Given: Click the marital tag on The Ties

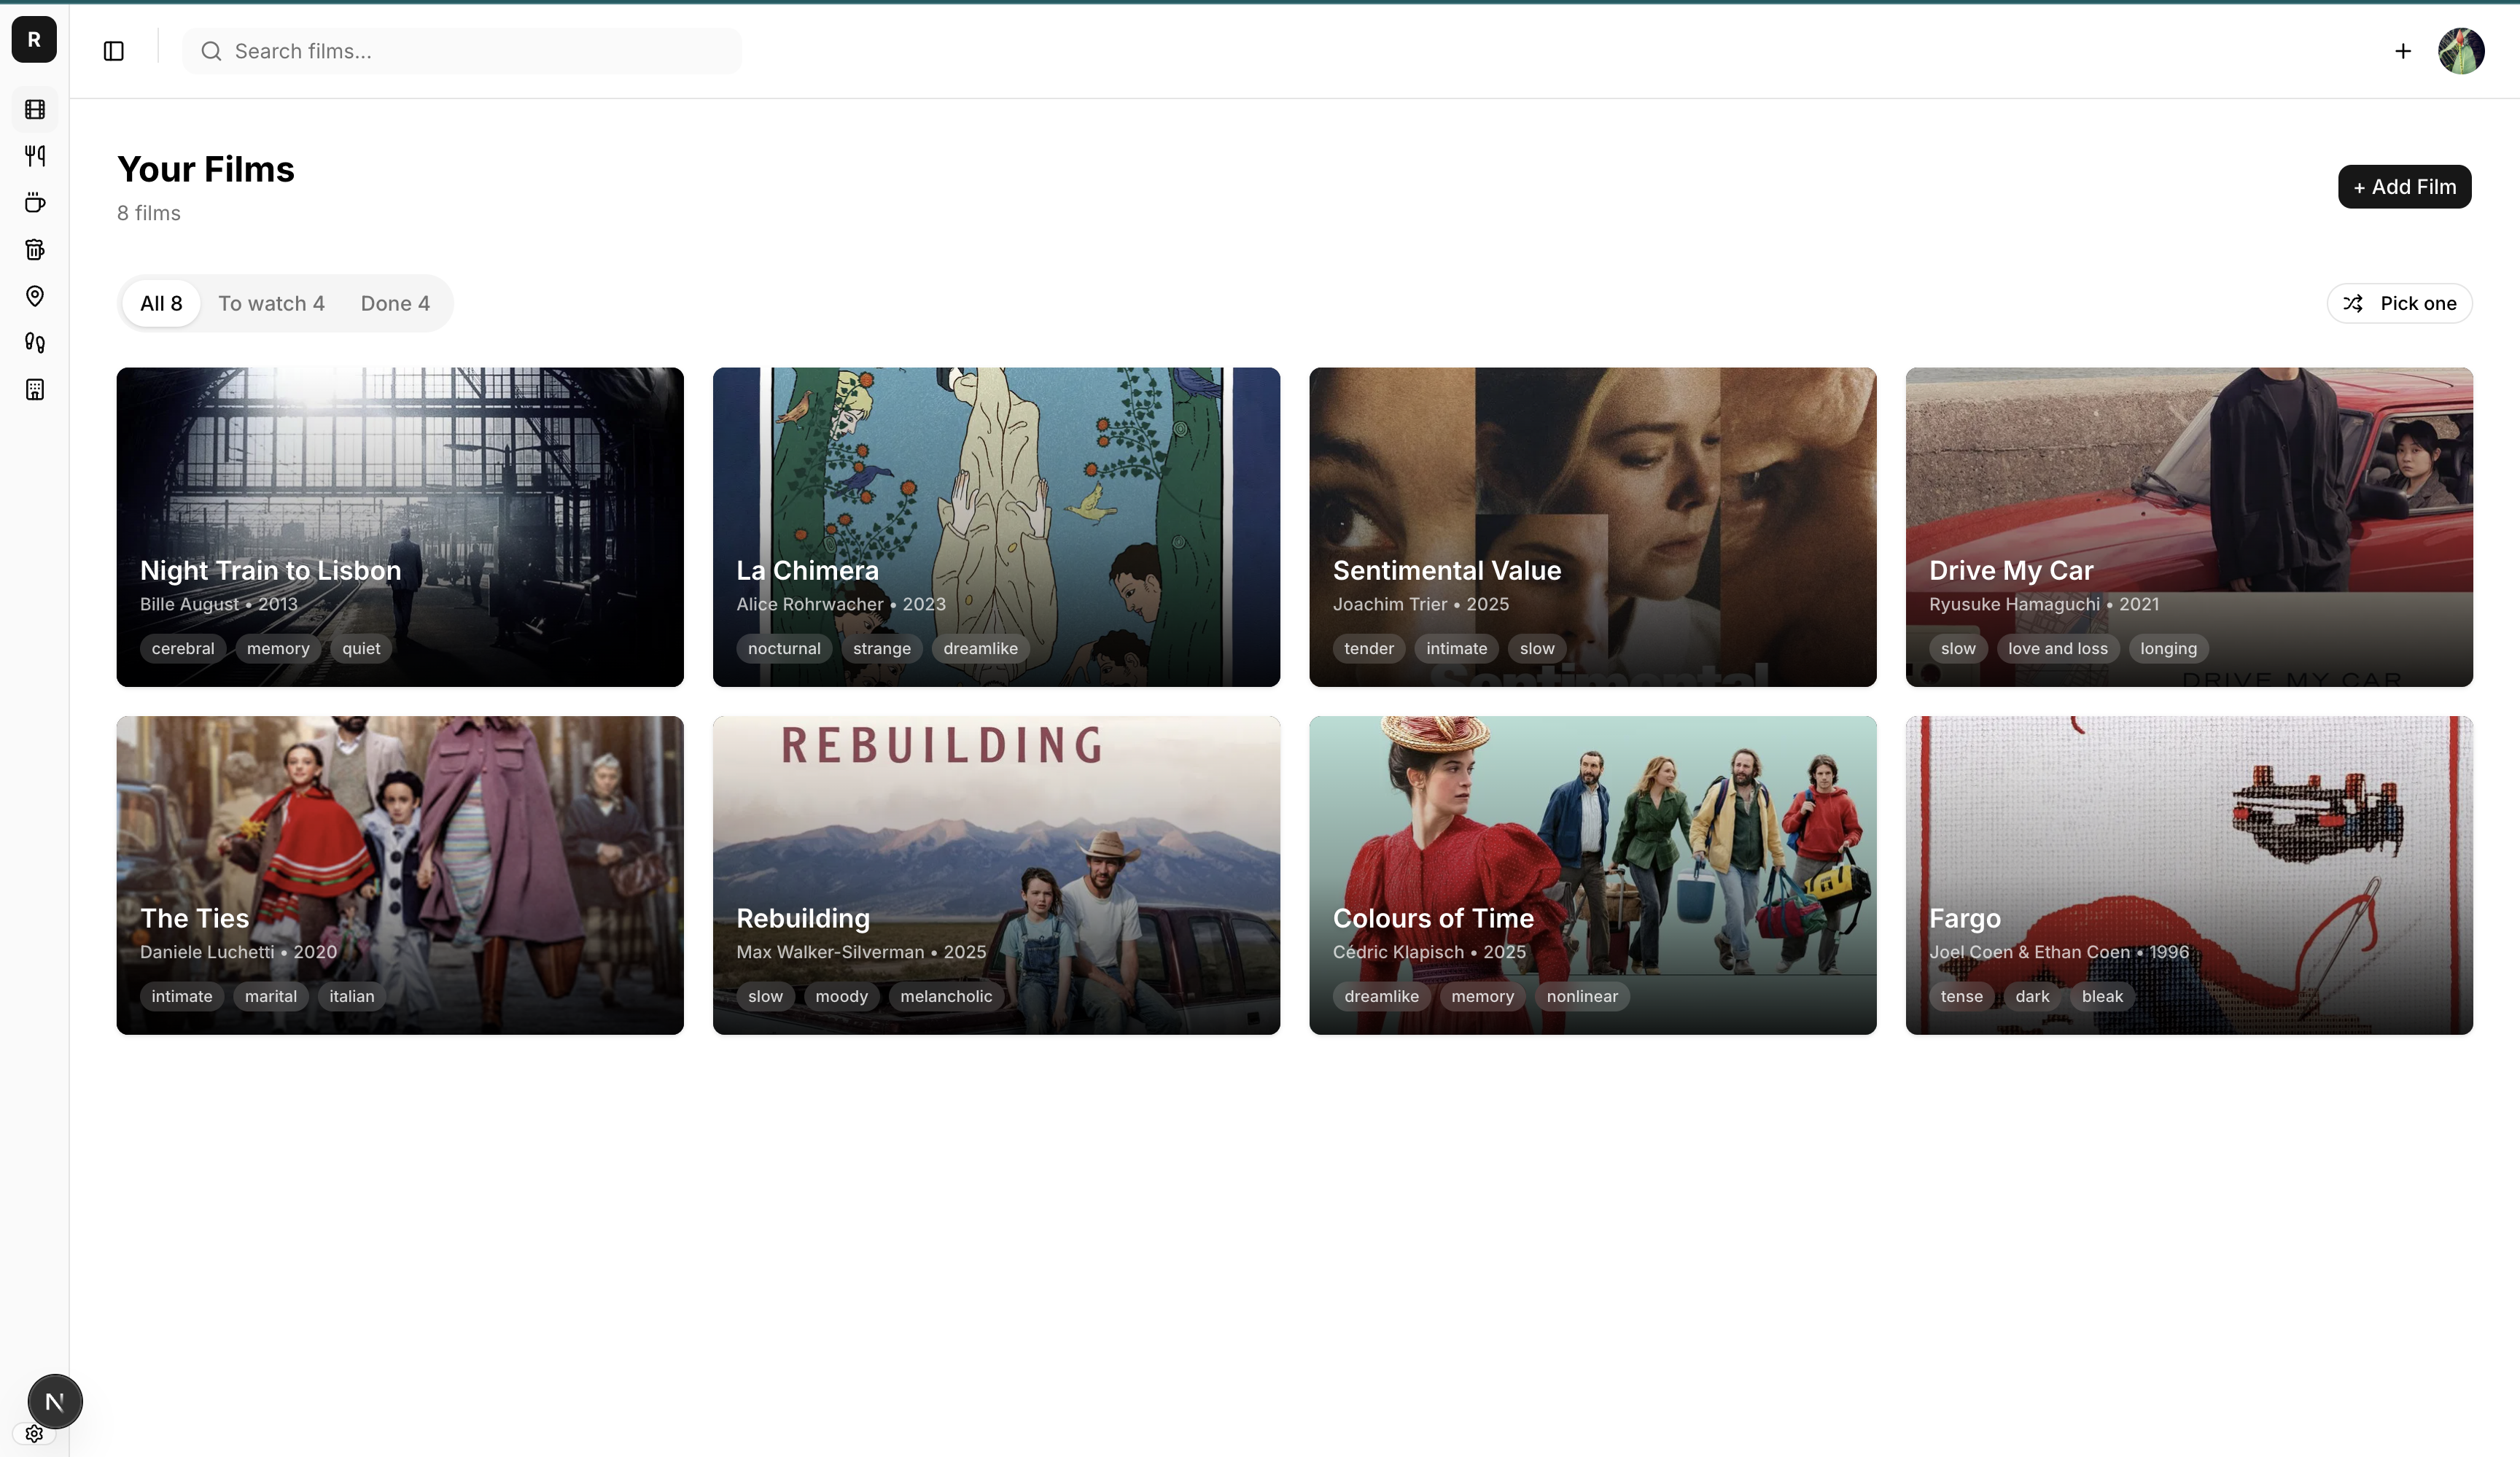Looking at the screenshot, I should pyautogui.click(x=271, y=996).
